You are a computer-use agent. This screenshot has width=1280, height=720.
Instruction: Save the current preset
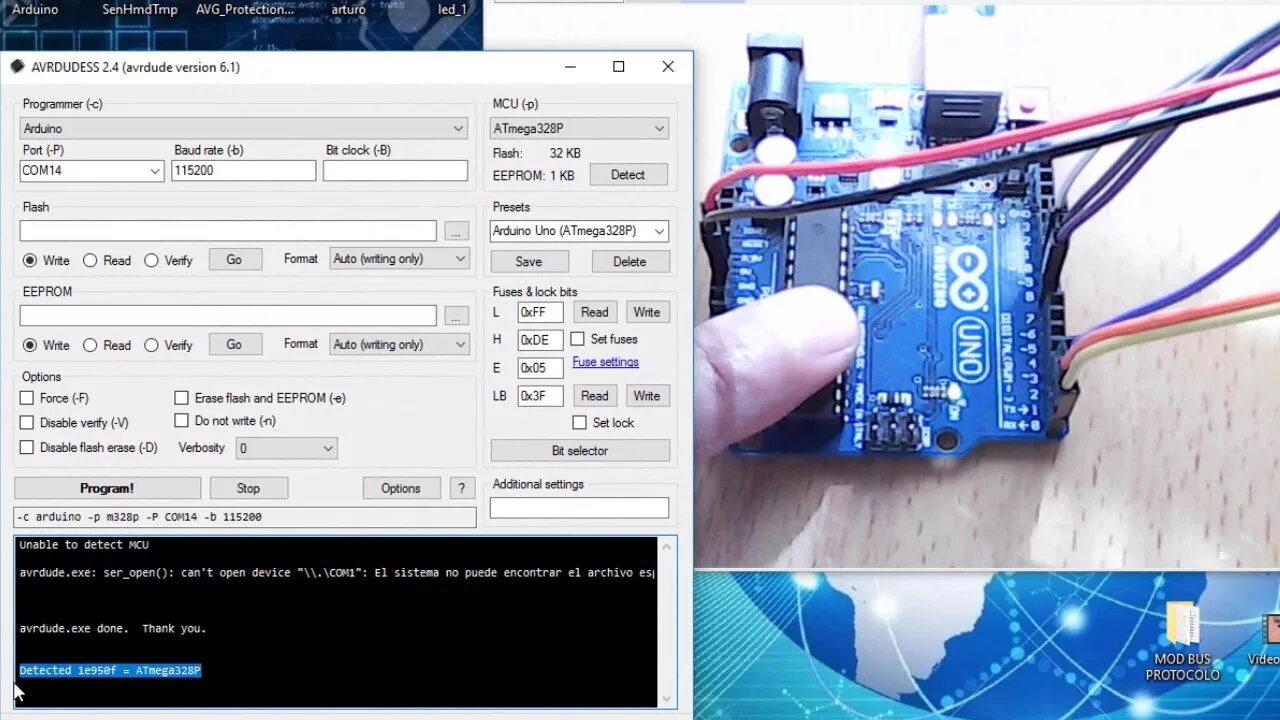[x=529, y=262]
